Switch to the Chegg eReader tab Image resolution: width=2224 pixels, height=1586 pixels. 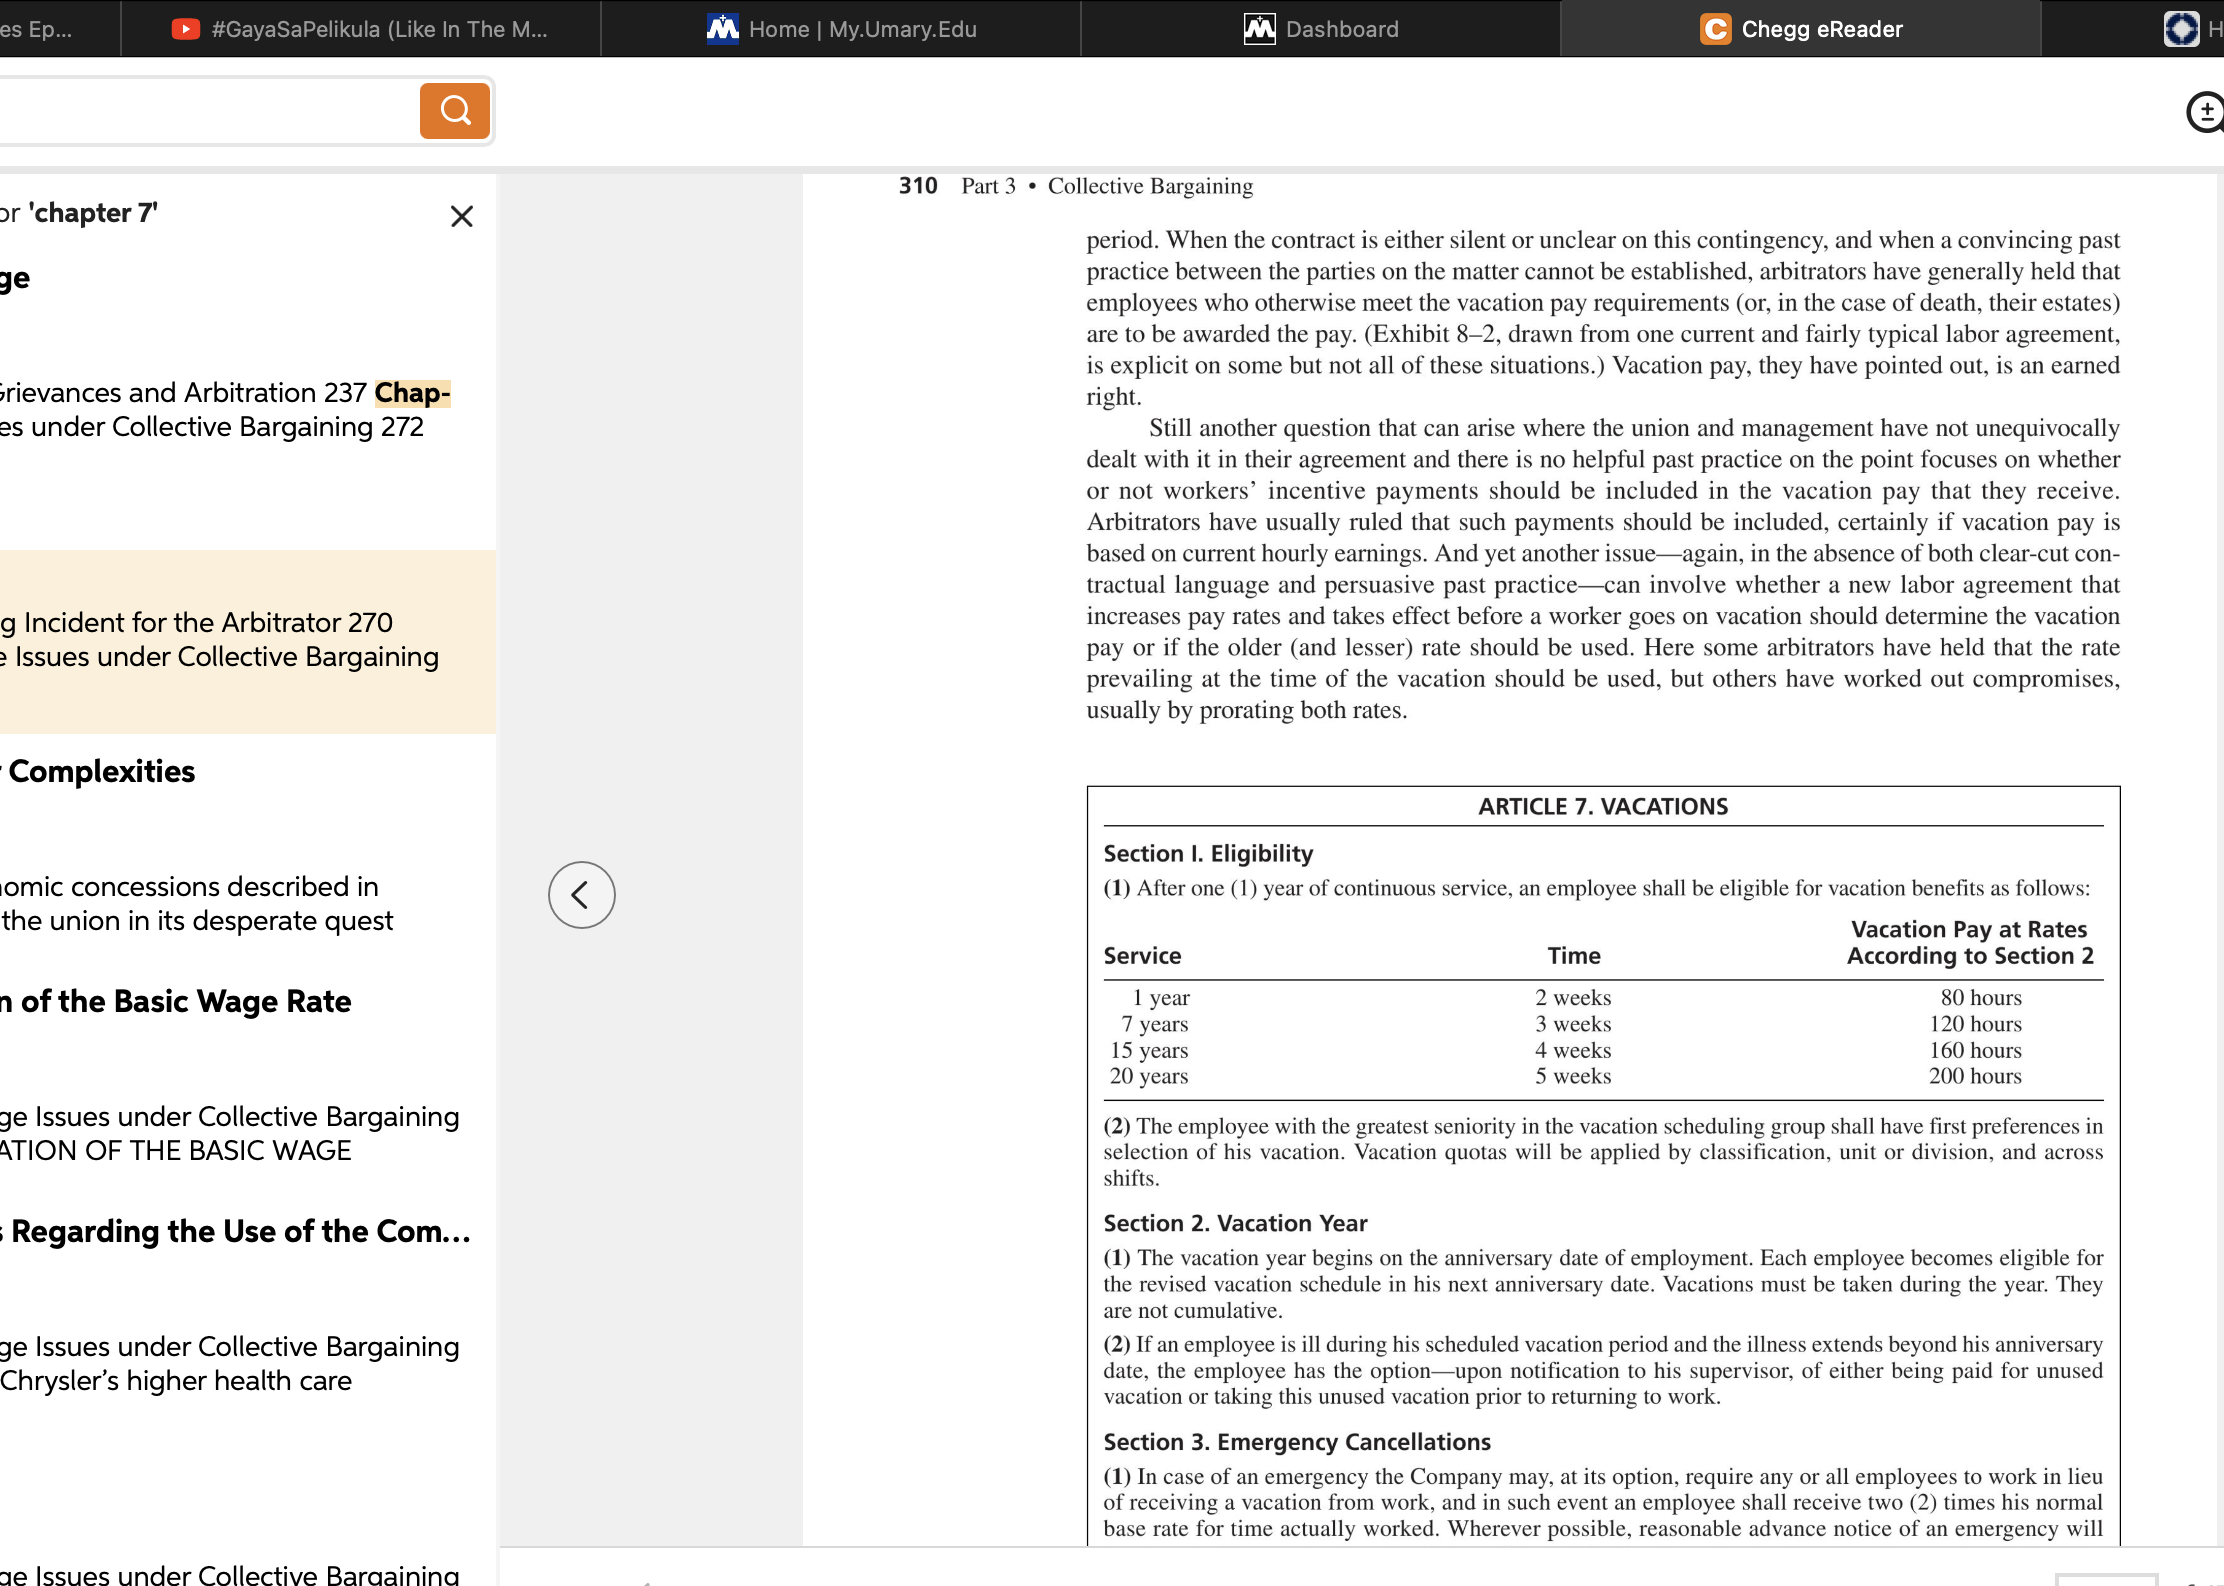[x=1800, y=29]
